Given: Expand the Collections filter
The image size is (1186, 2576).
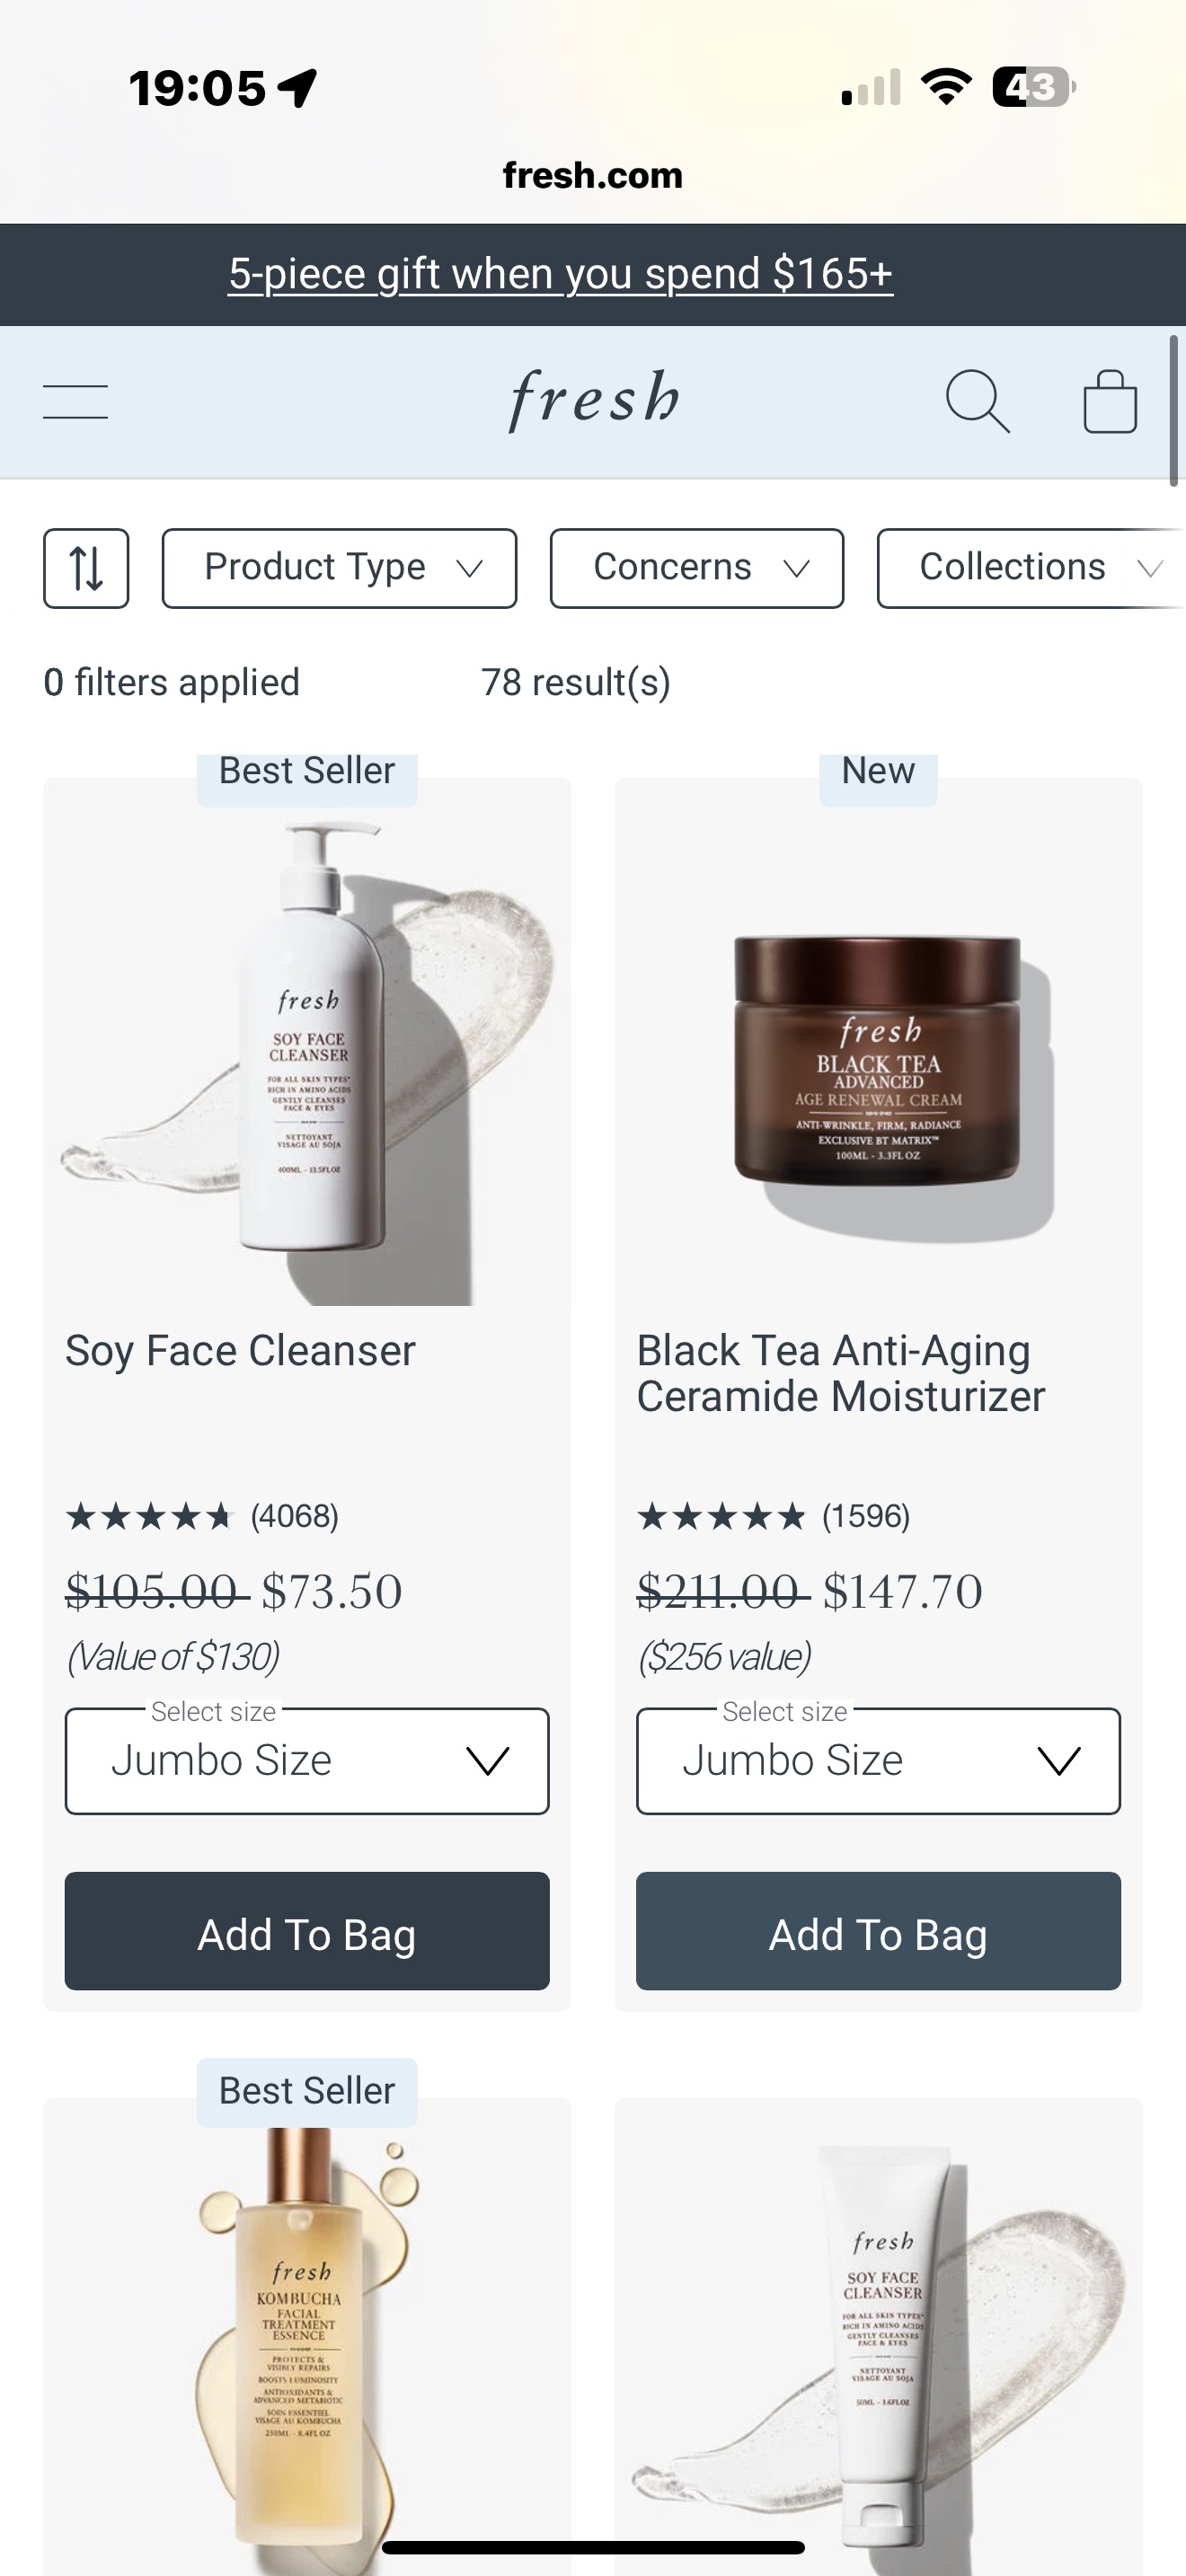Looking at the screenshot, I should point(1031,568).
